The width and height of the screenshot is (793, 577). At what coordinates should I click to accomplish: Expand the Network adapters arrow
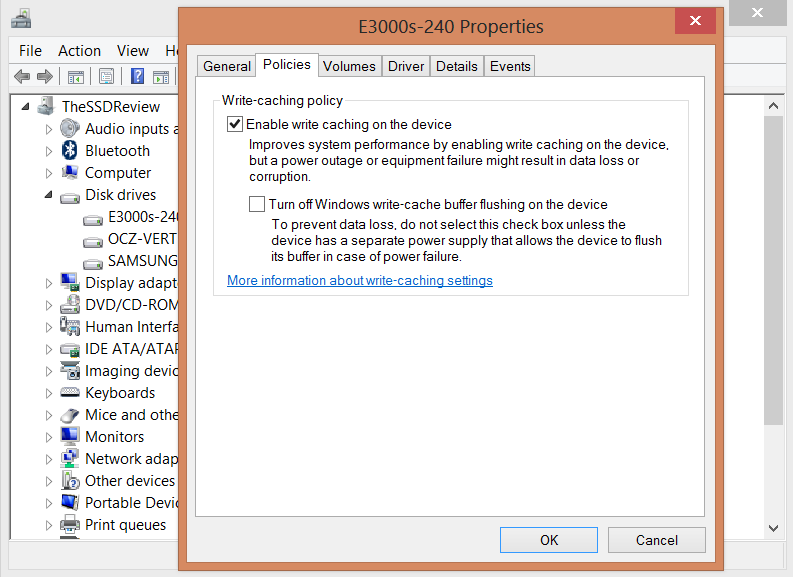49,459
